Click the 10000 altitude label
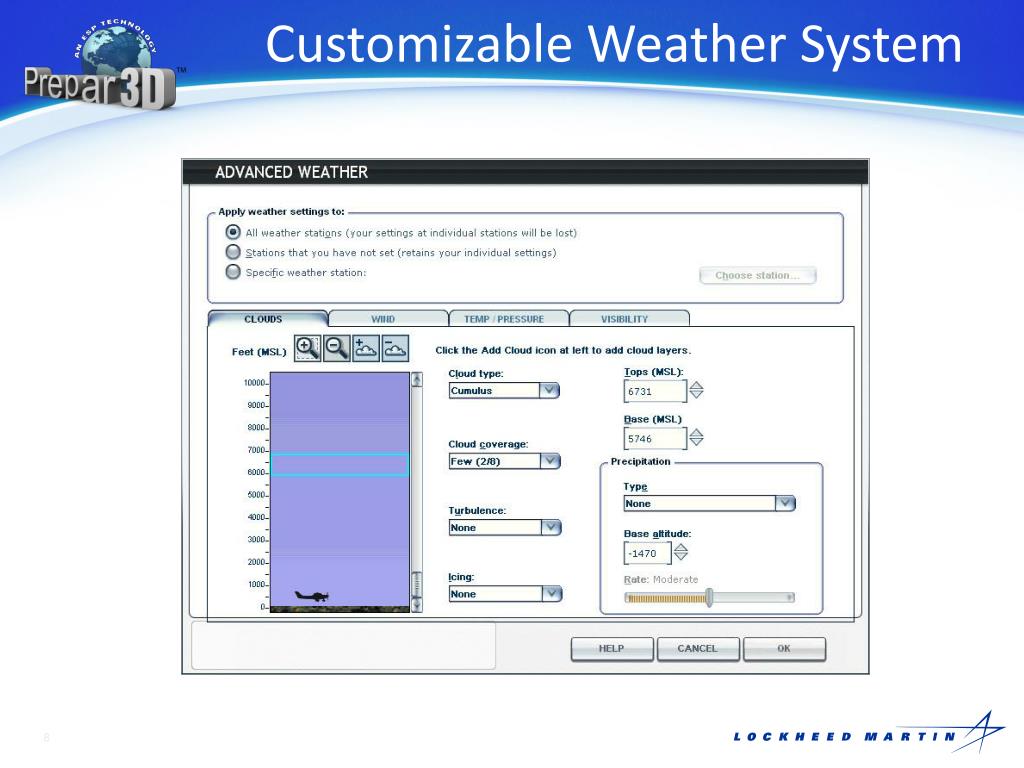Screen dimensions: 1024x768 255,383
